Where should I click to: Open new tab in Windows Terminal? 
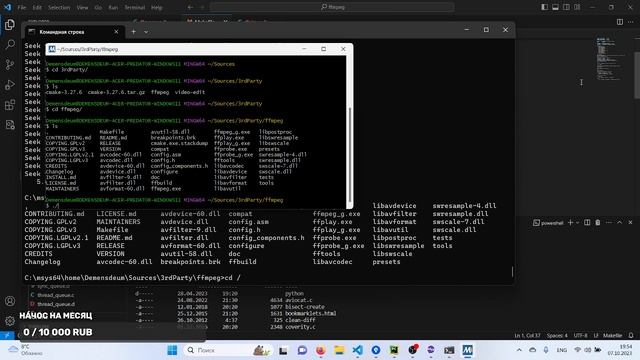133,32
